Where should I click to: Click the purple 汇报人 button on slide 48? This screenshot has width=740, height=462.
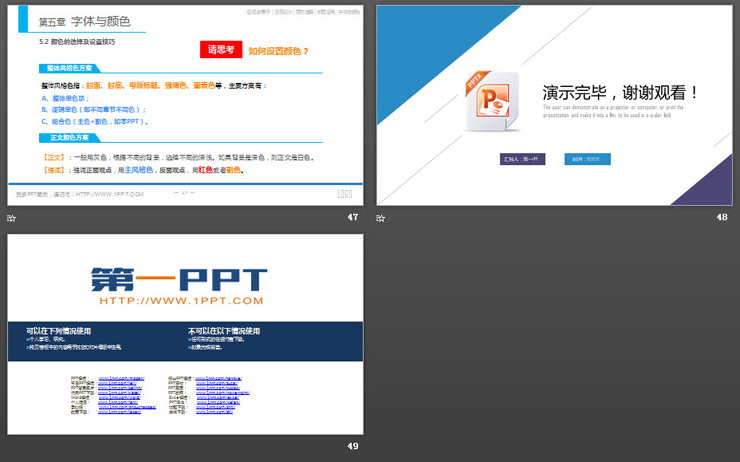522,159
